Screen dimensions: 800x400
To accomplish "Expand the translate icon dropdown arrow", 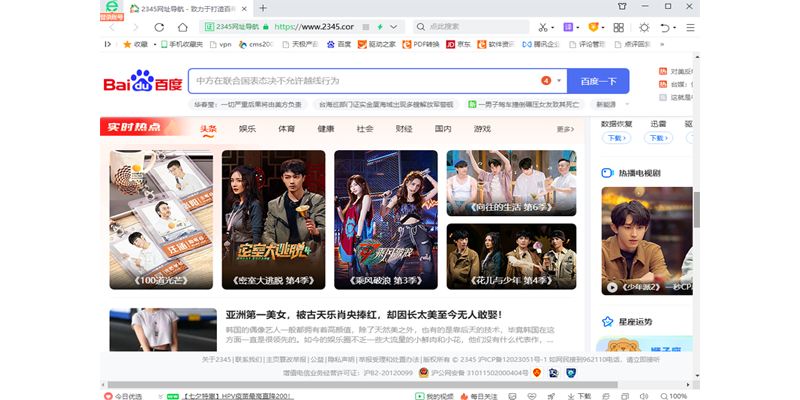I will (x=578, y=28).
